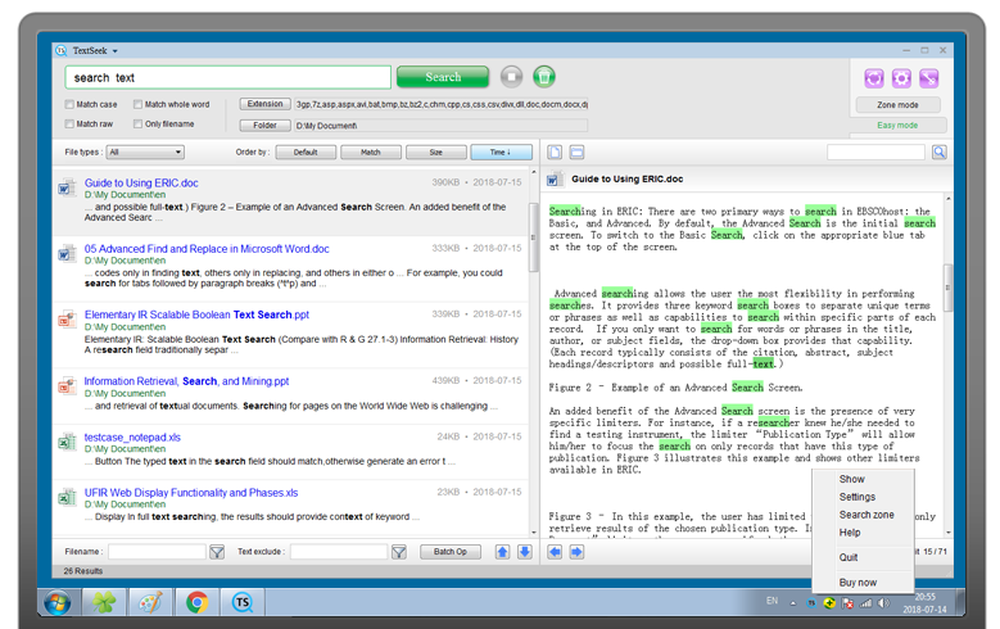Enable the Match case checkbox
Viewport: 1000px width, 629px height.
coord(70,104)
